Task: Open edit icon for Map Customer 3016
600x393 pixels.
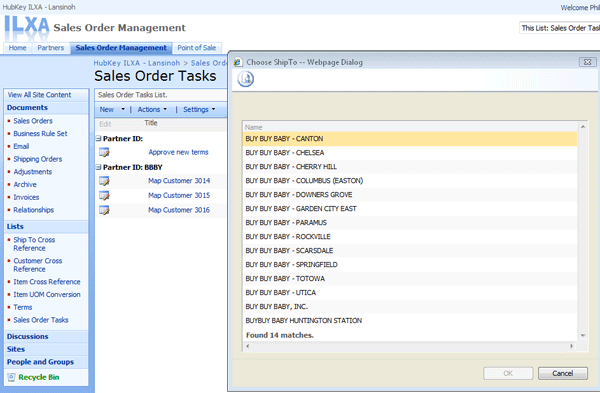Action: (x=104, y=210)
